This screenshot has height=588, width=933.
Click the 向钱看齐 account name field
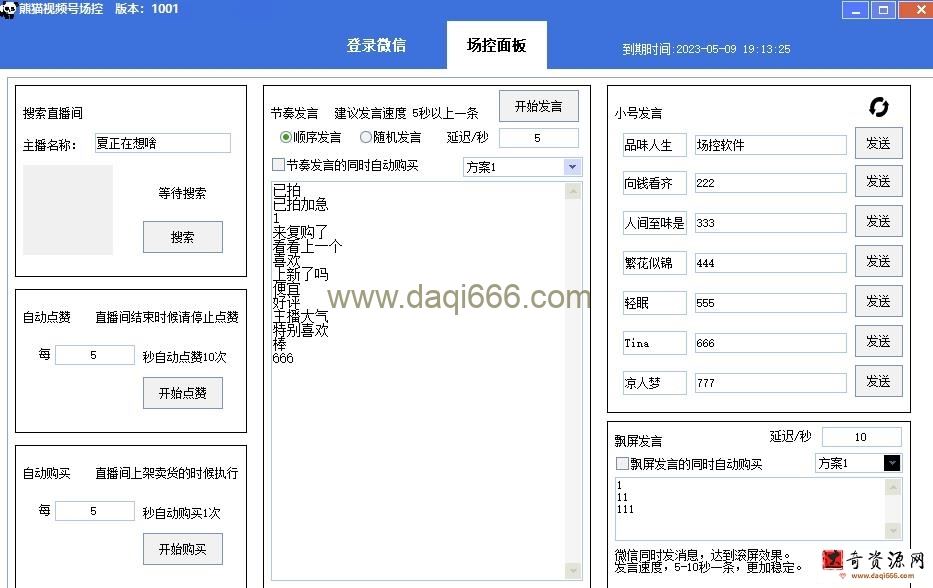(655, 183)
